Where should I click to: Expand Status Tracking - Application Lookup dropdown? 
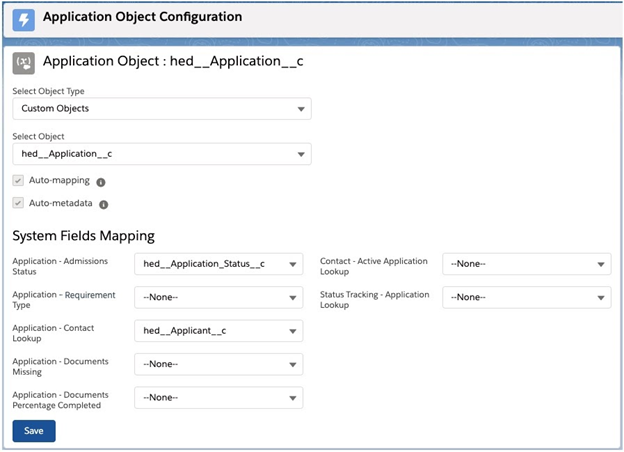coord(526,298)
